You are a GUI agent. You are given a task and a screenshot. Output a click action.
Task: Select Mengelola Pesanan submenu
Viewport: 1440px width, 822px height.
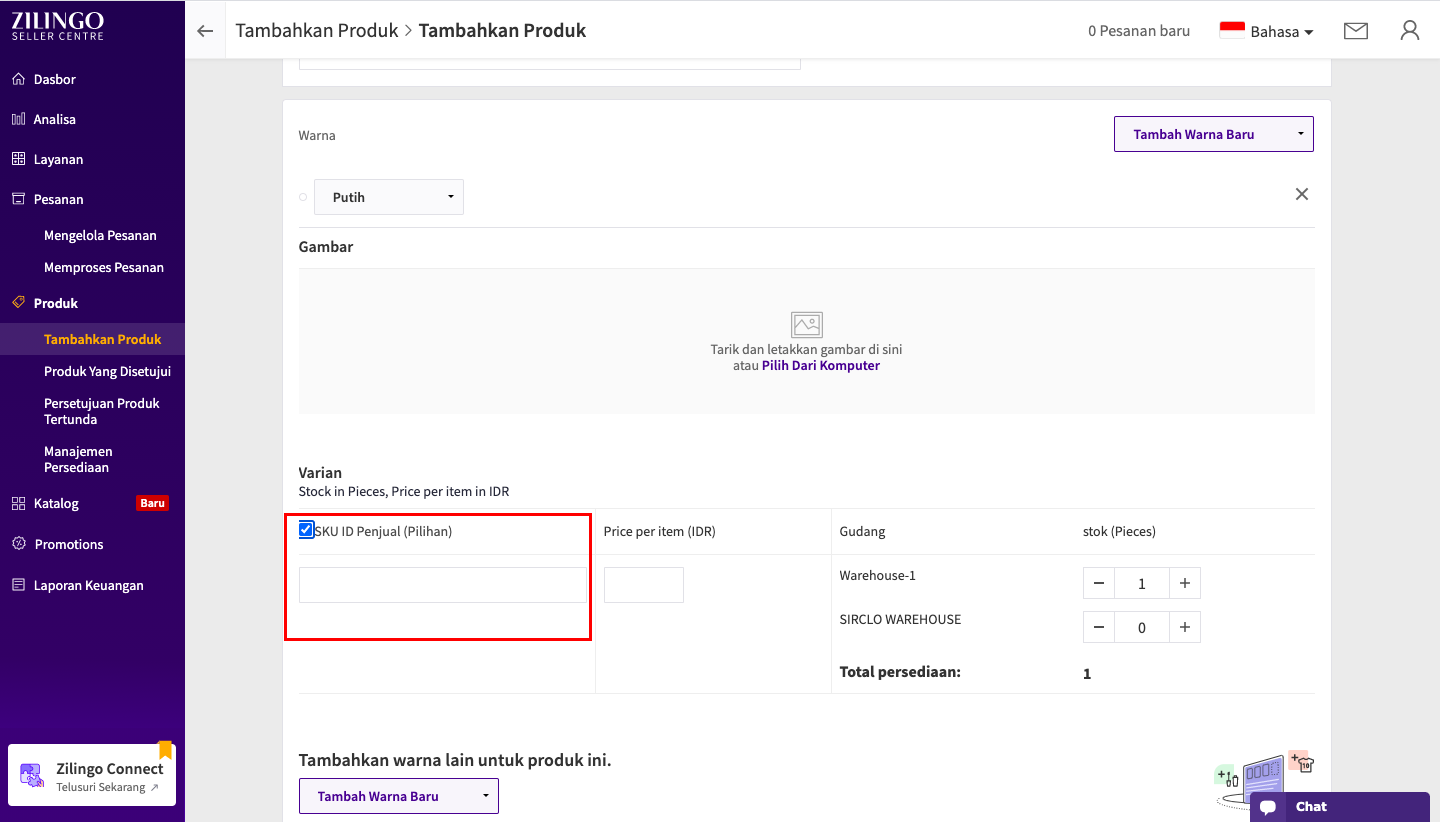100,235
